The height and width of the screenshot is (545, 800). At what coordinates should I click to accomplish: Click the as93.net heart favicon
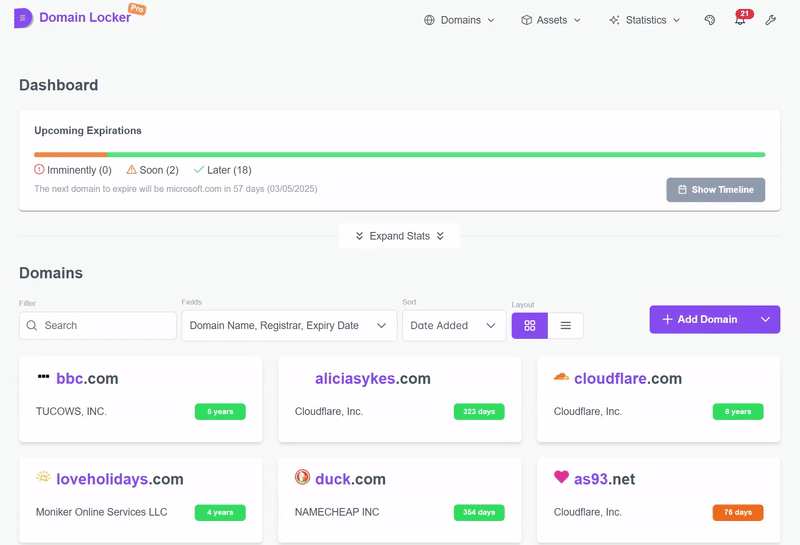click(561, 478)
